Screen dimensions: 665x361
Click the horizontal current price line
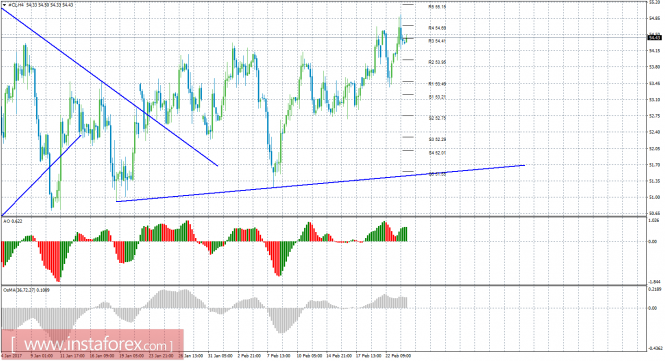(324, 37)
